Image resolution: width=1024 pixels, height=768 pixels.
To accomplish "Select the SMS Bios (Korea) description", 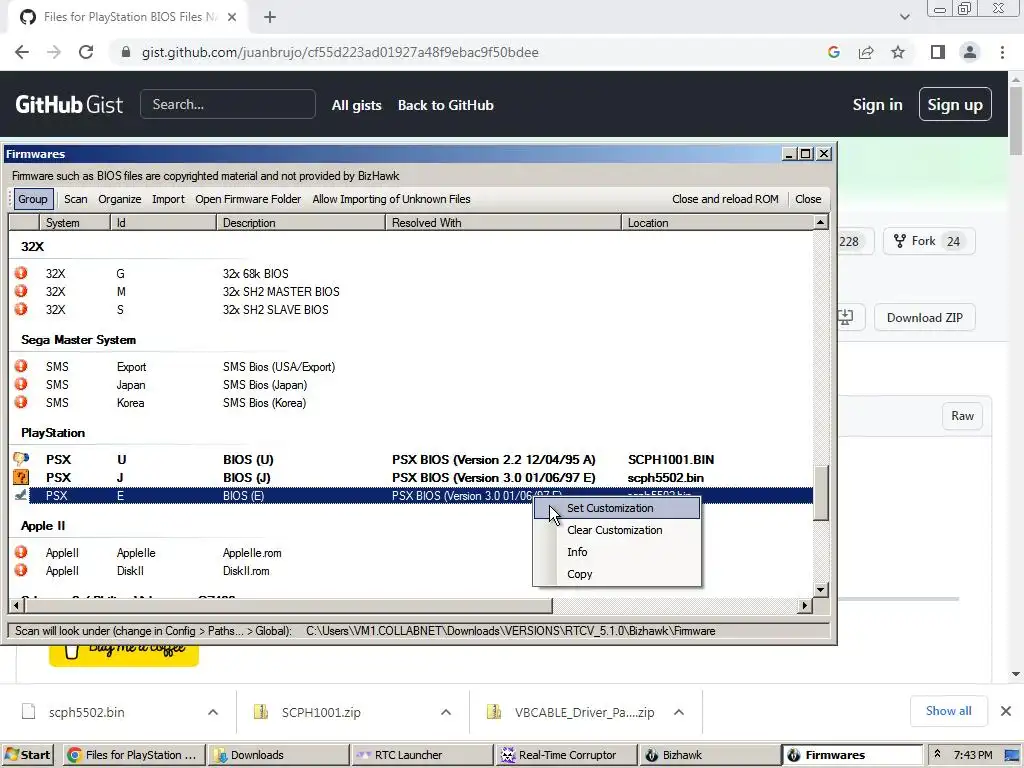I will click(x=264, y=403).
